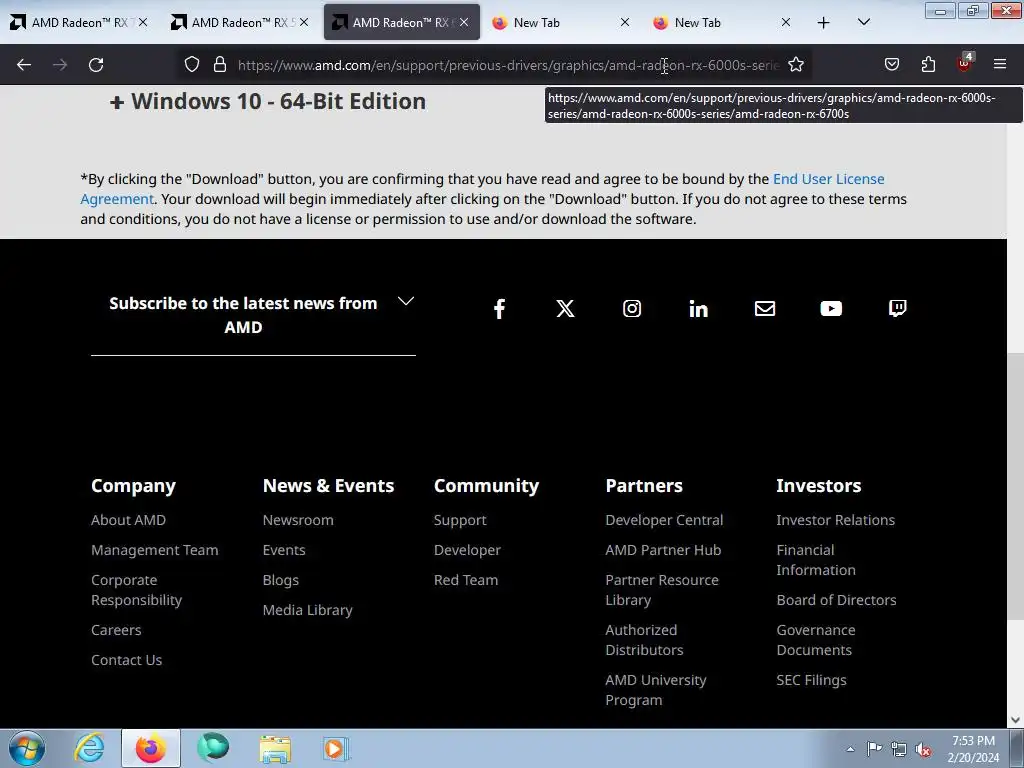Click the email envelope icon
The width and height of the screenshot is (1024, 768).
click(765, 308)
